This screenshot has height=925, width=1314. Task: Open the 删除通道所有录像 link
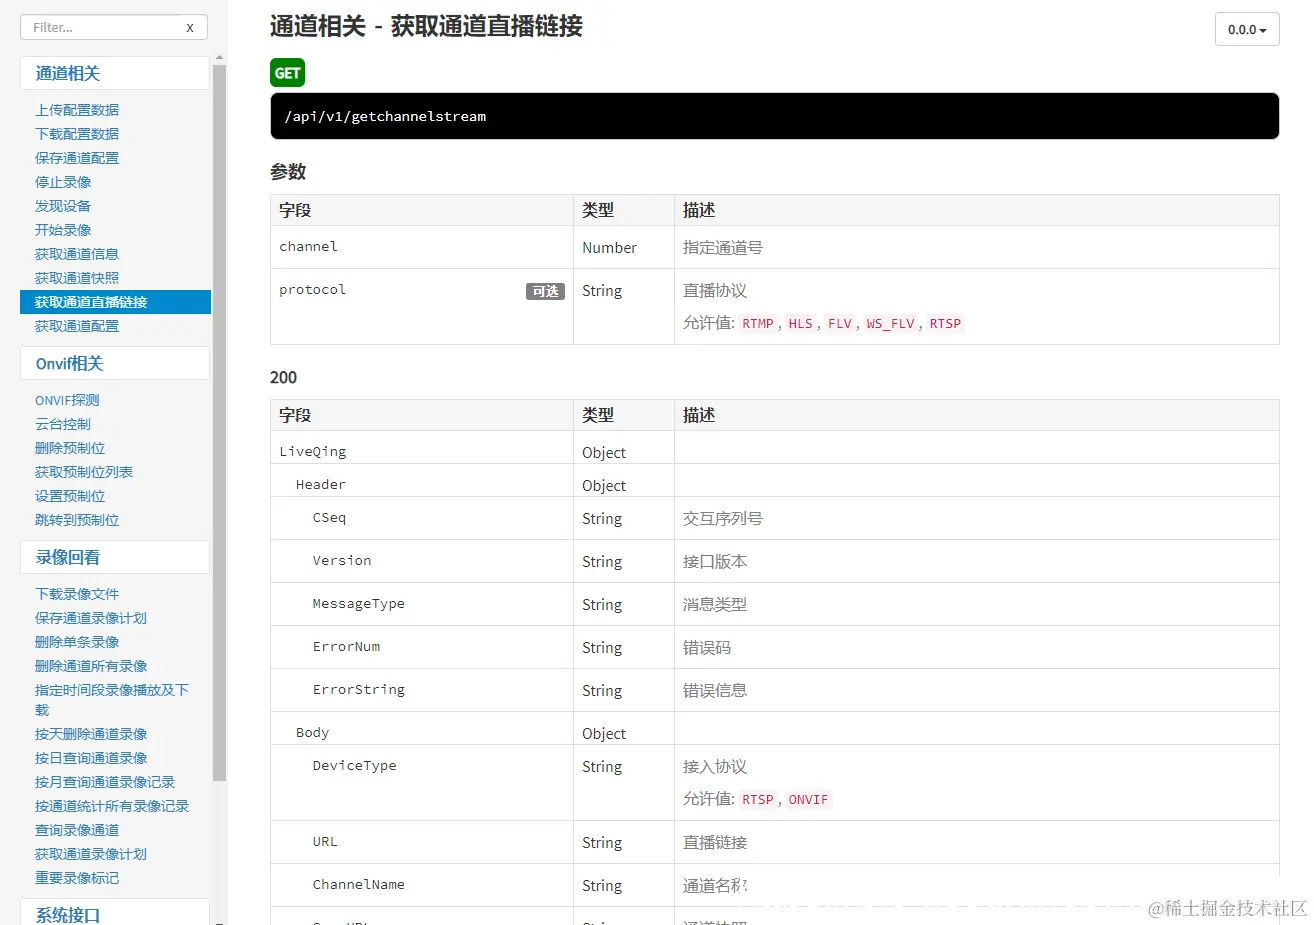pyautogui.click(x=91, y=666)
